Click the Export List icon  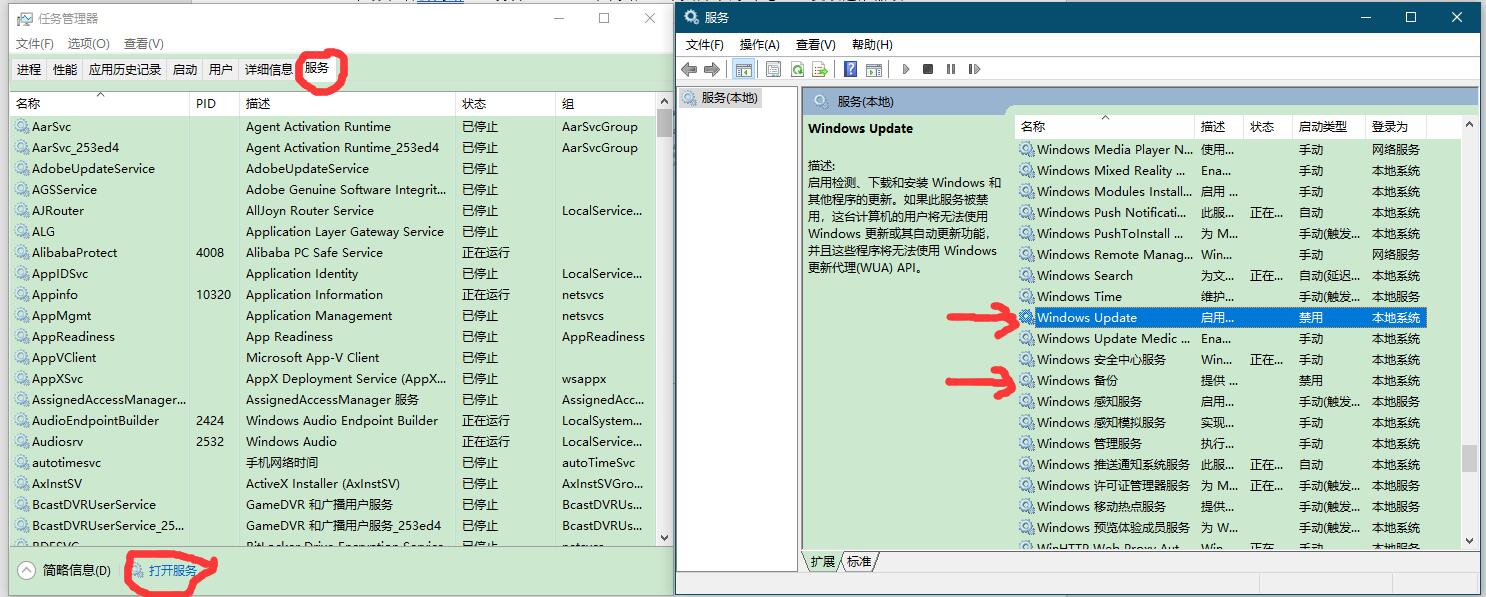tap(820, 69)
